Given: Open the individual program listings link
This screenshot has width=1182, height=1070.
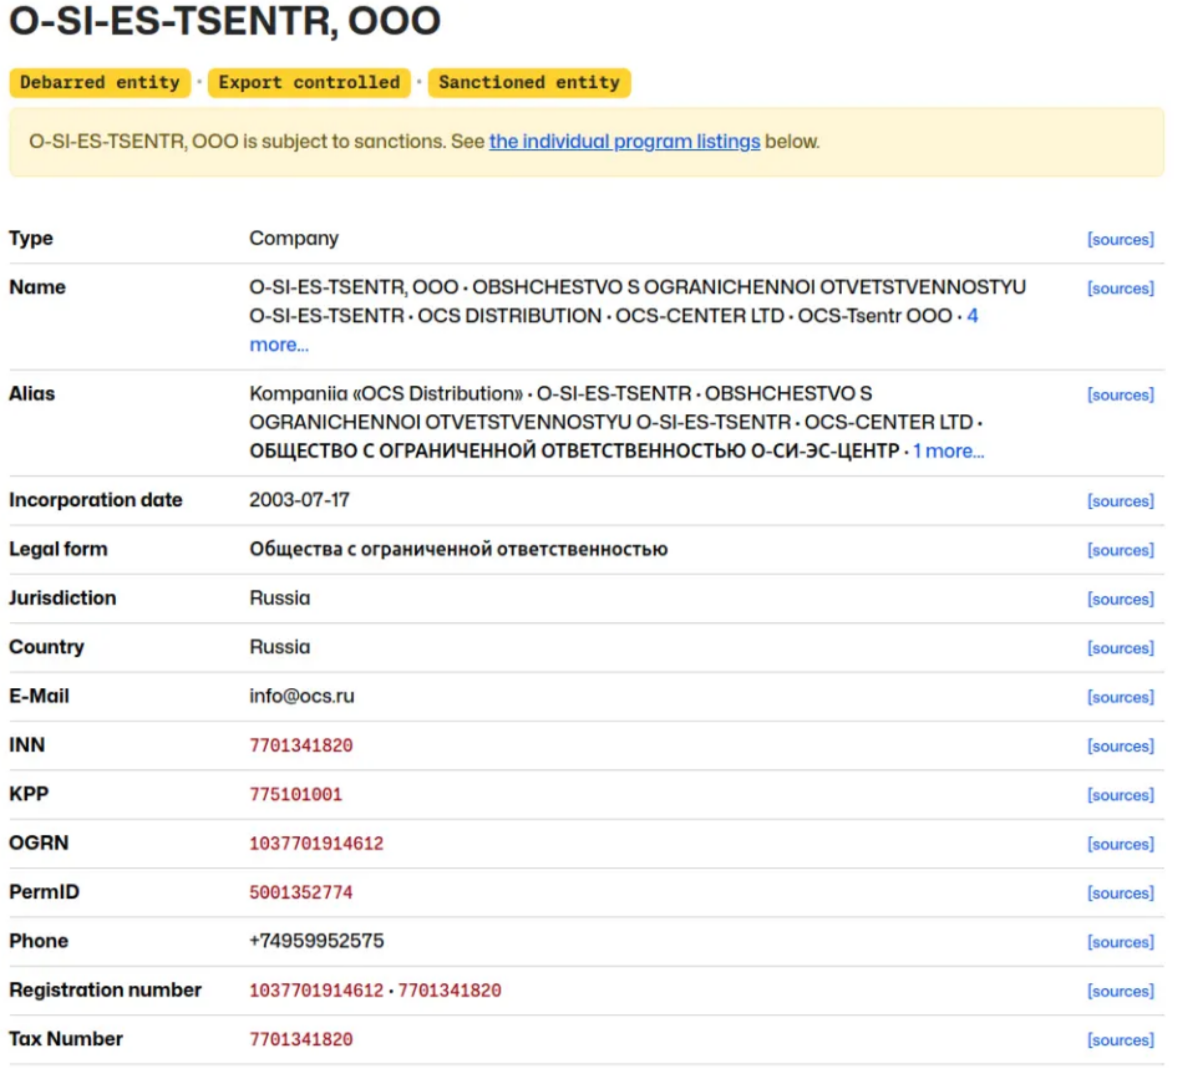Looking at the screenshot, I should pos(624,142).
